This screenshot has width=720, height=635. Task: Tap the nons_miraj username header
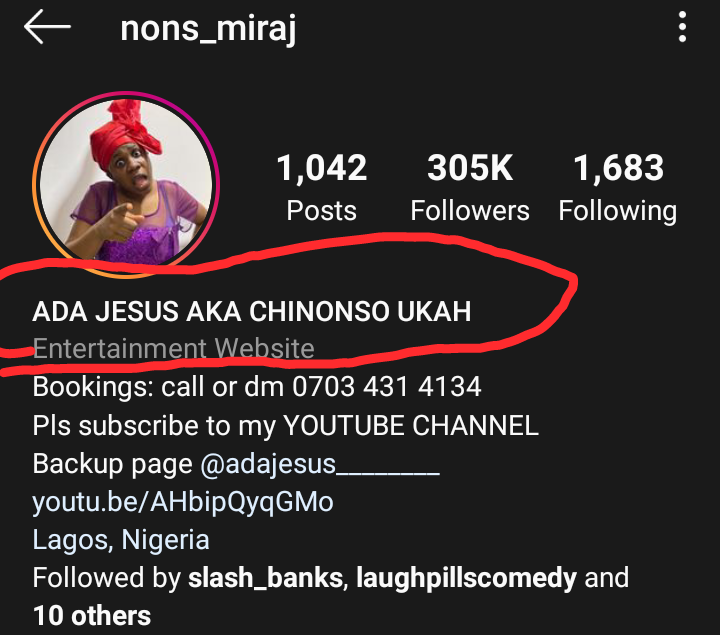pyautogui.click(x=208, y=29)
